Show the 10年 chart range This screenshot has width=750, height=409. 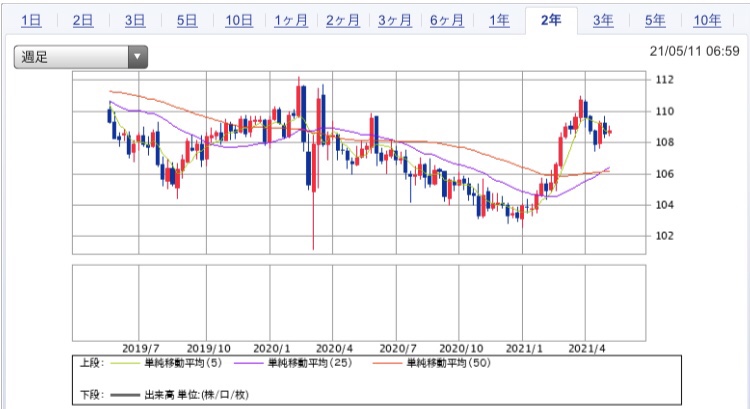click(x=707, y=20)
